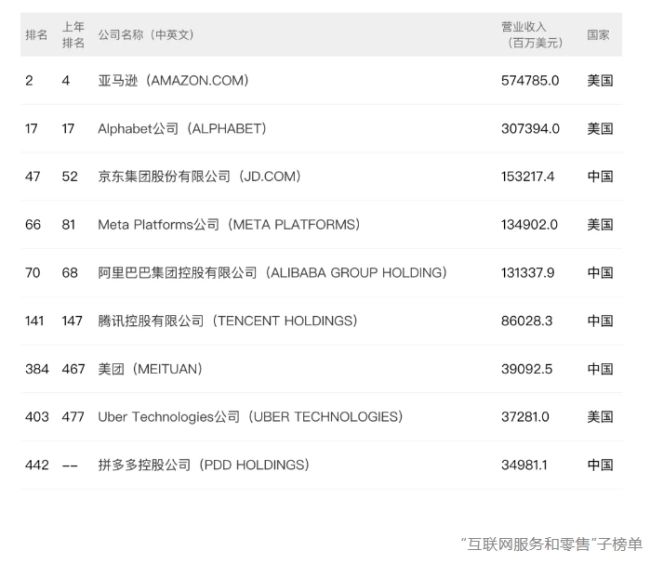The width and height of the screenshot is (650, 564).
Task: Click the 国家 column header
Action: point(598,35)
